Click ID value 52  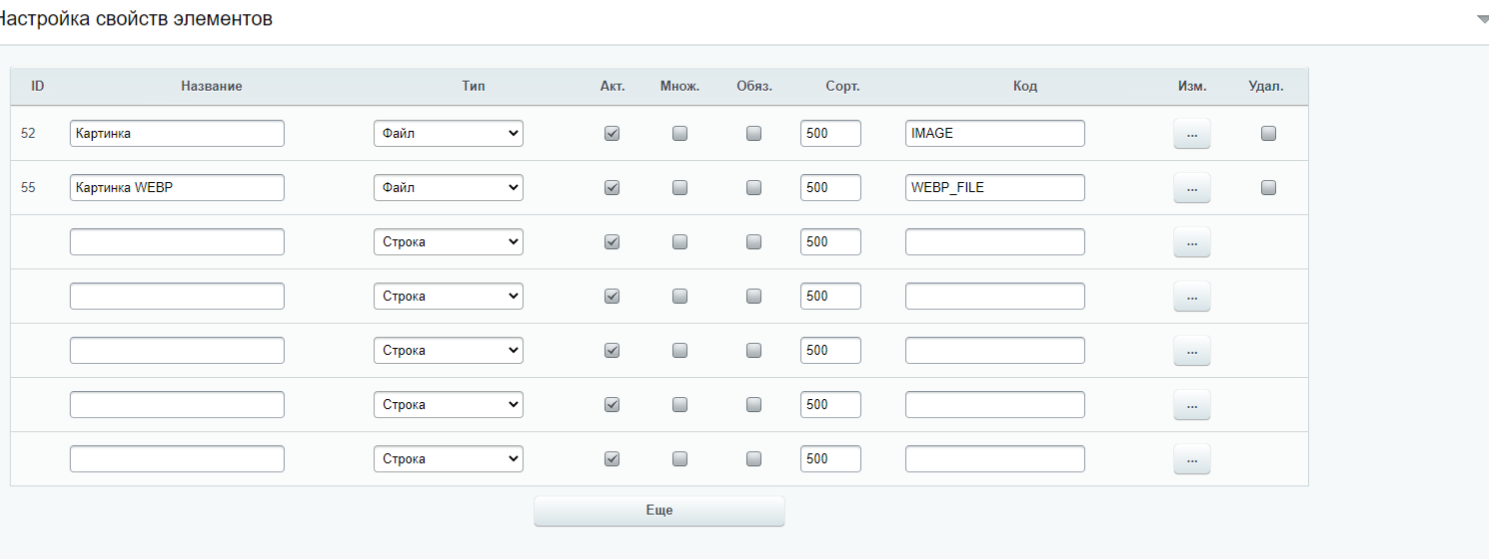click(x=28, y=133)
